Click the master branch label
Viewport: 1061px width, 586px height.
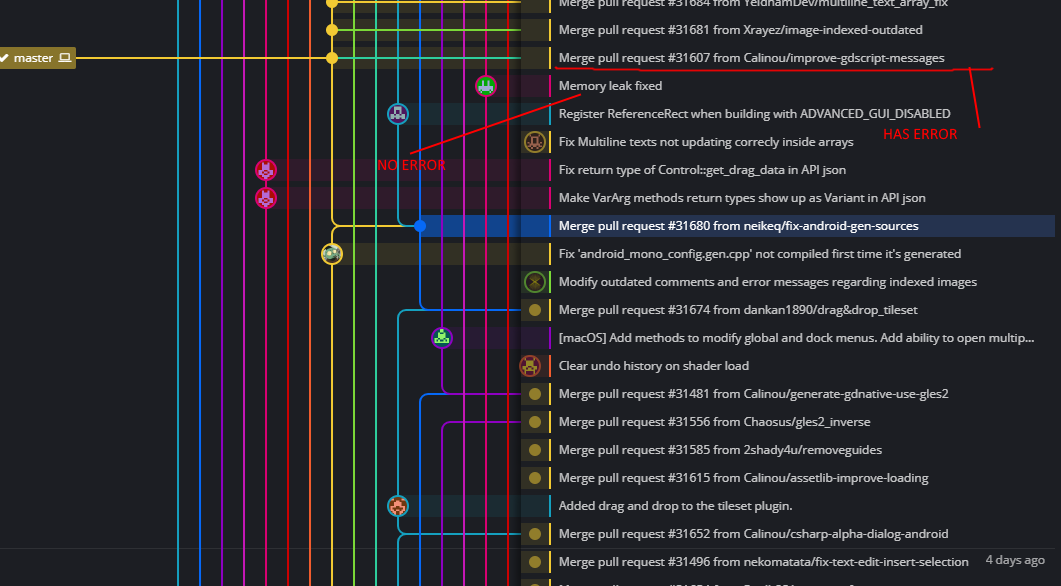(x=37, y=58)
